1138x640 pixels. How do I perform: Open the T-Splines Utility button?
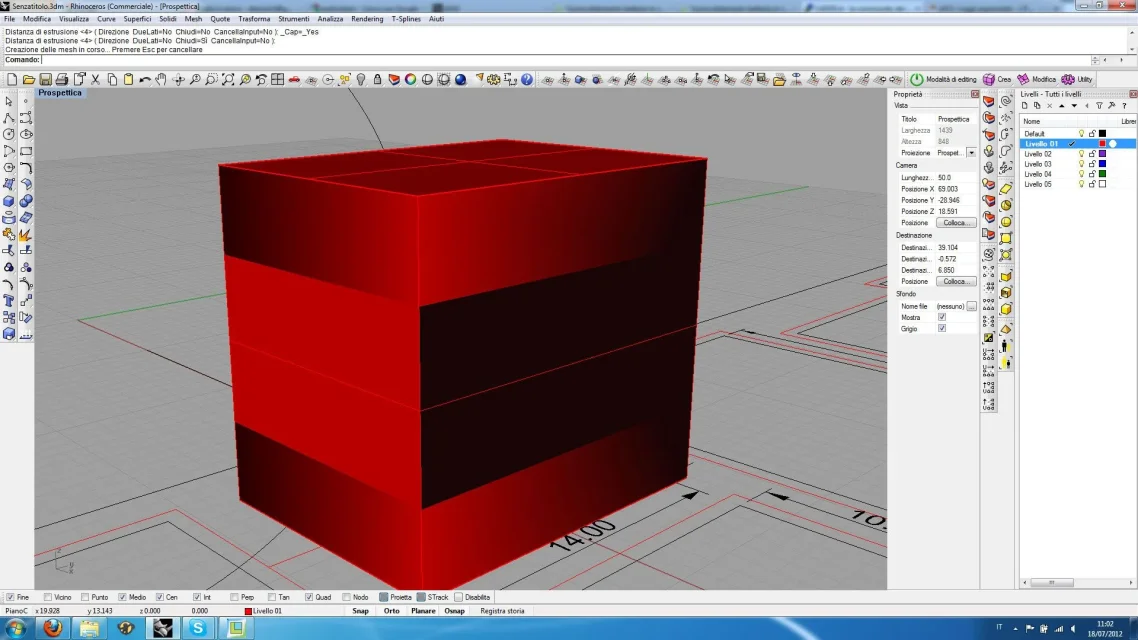1077,79
